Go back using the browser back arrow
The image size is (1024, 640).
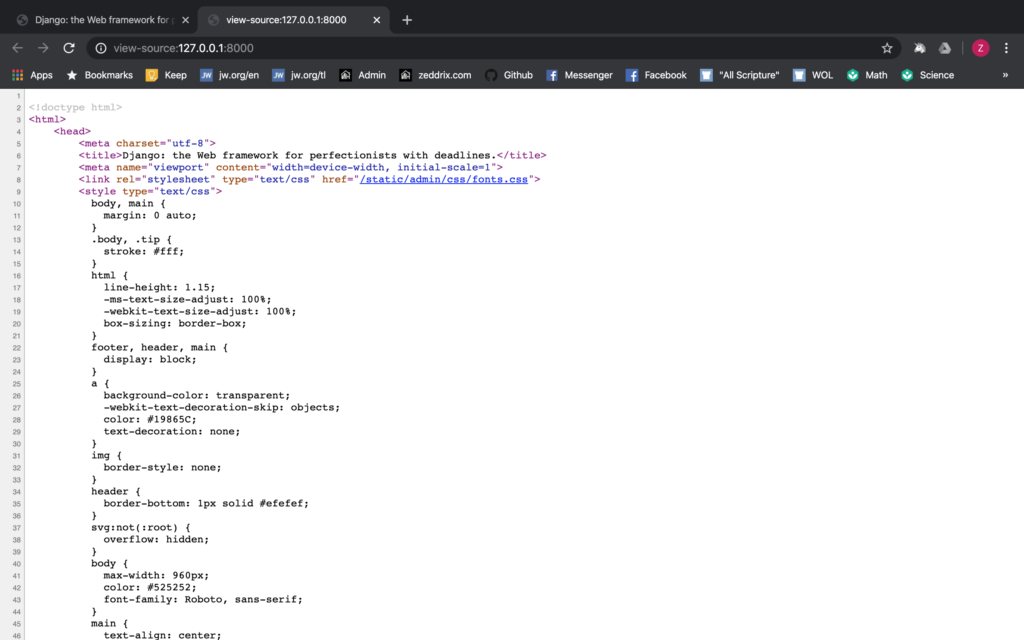[x=18, y=48]
